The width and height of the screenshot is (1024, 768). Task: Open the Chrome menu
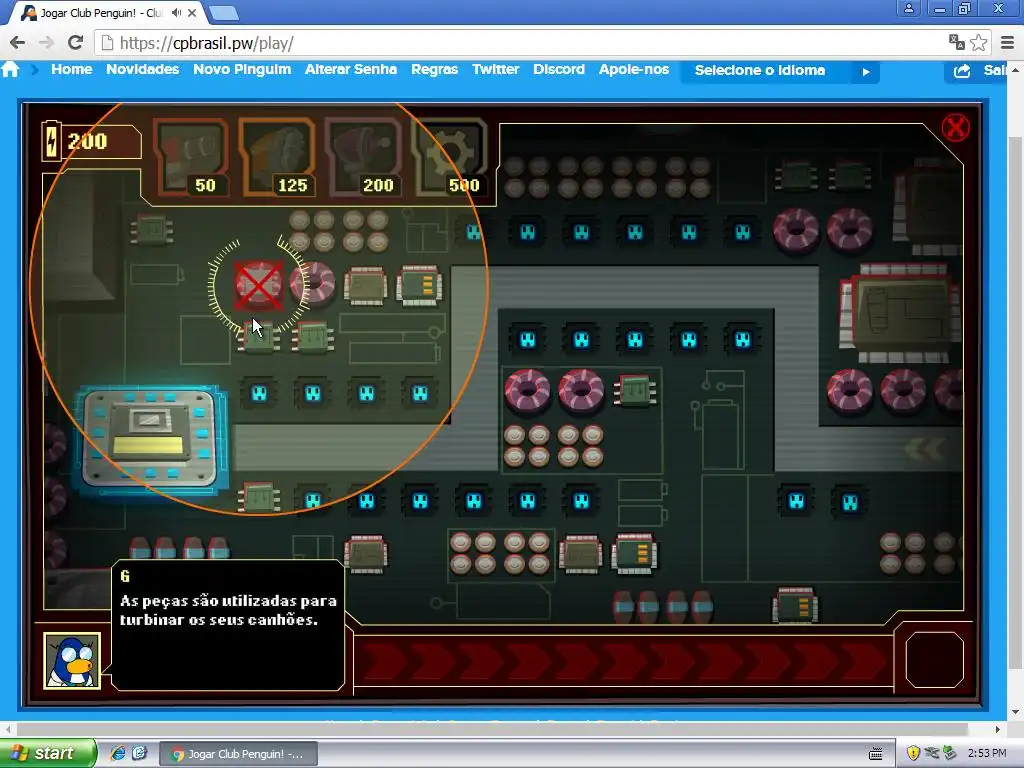coord(1008,42)
